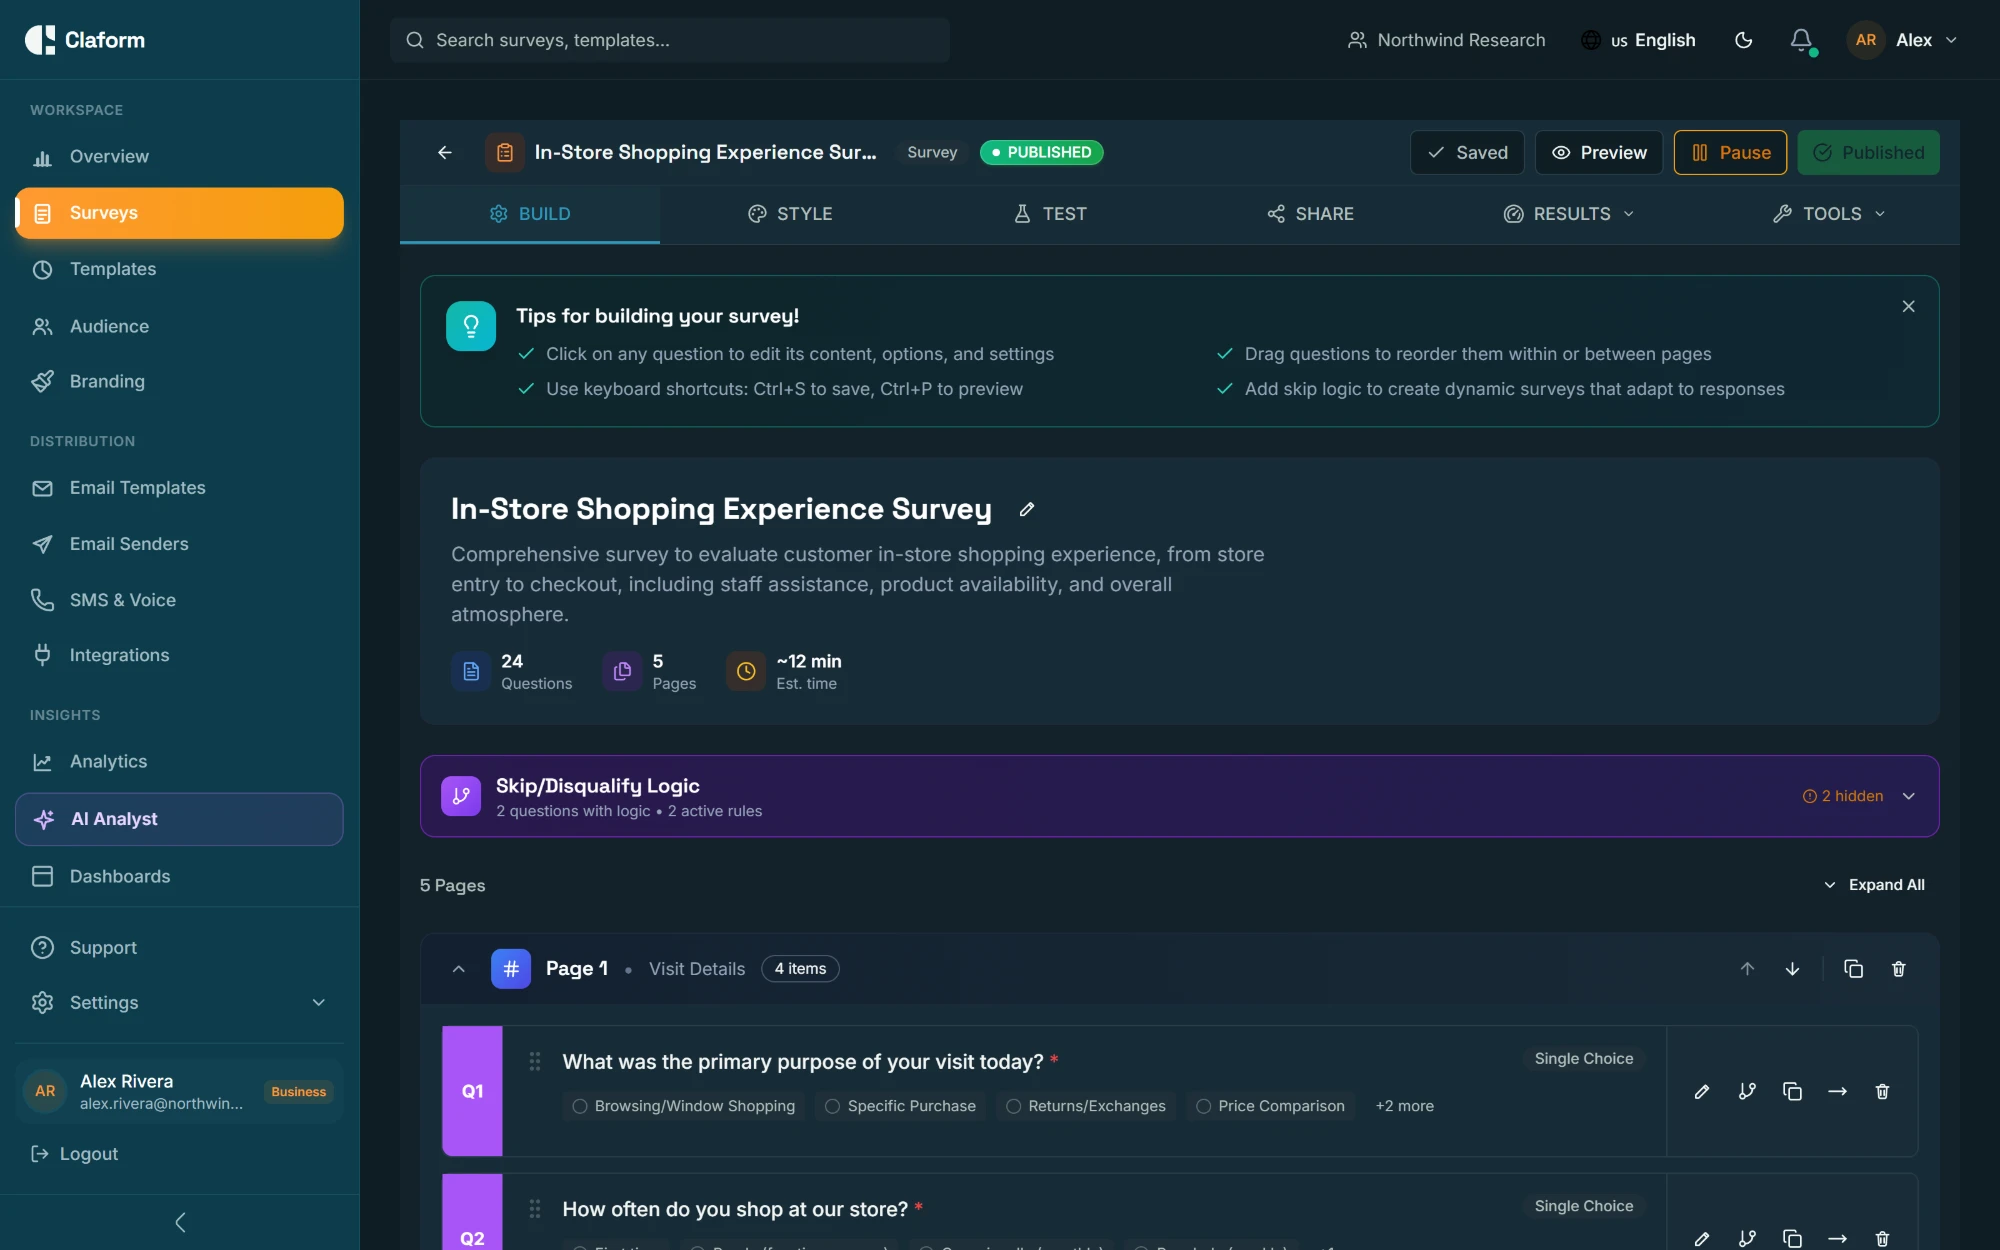Viewport: 2000px width, 1250px height.
Task: Add logic branch to Q1
Action: (1747, 1092)
